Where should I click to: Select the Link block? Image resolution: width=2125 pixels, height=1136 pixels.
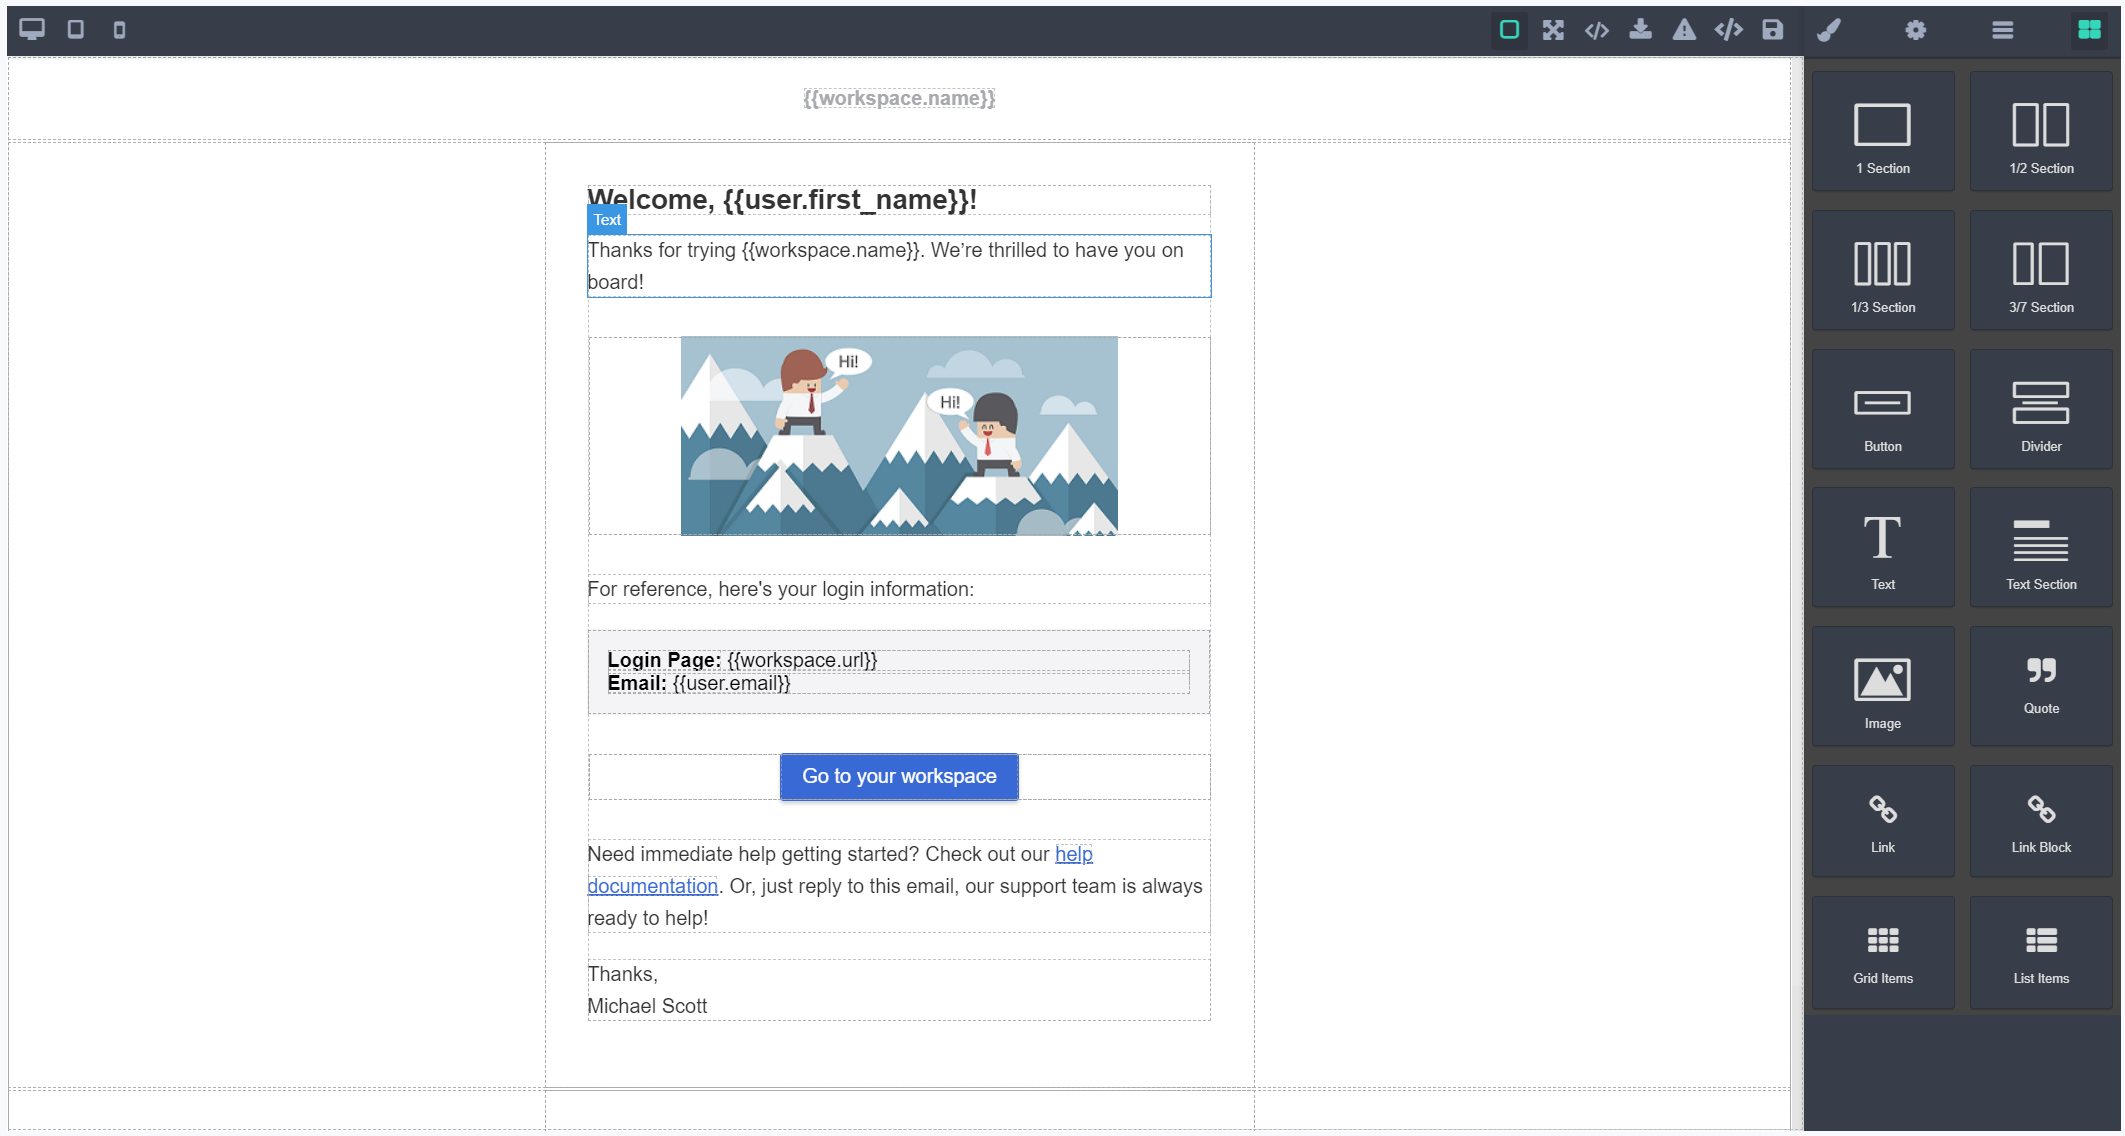(1883, 822)
